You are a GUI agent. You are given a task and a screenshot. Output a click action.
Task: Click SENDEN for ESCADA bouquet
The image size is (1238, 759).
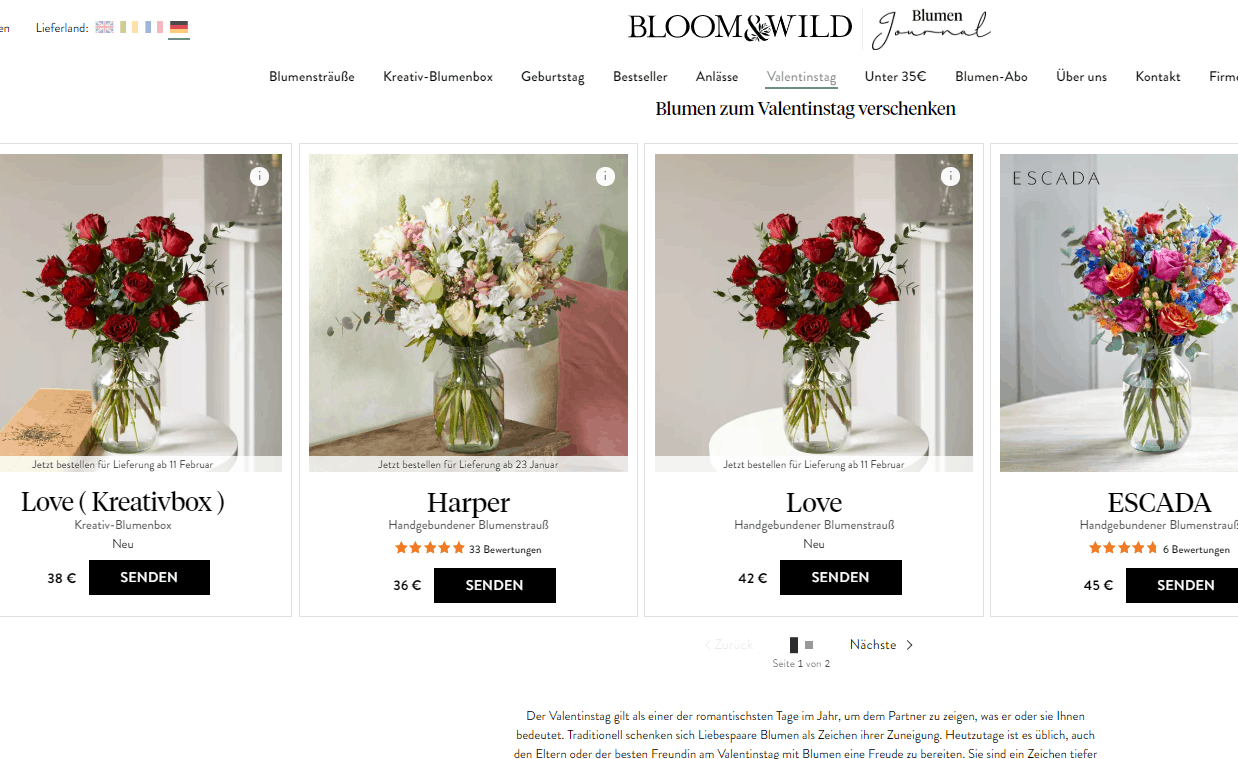point(1182,585)
